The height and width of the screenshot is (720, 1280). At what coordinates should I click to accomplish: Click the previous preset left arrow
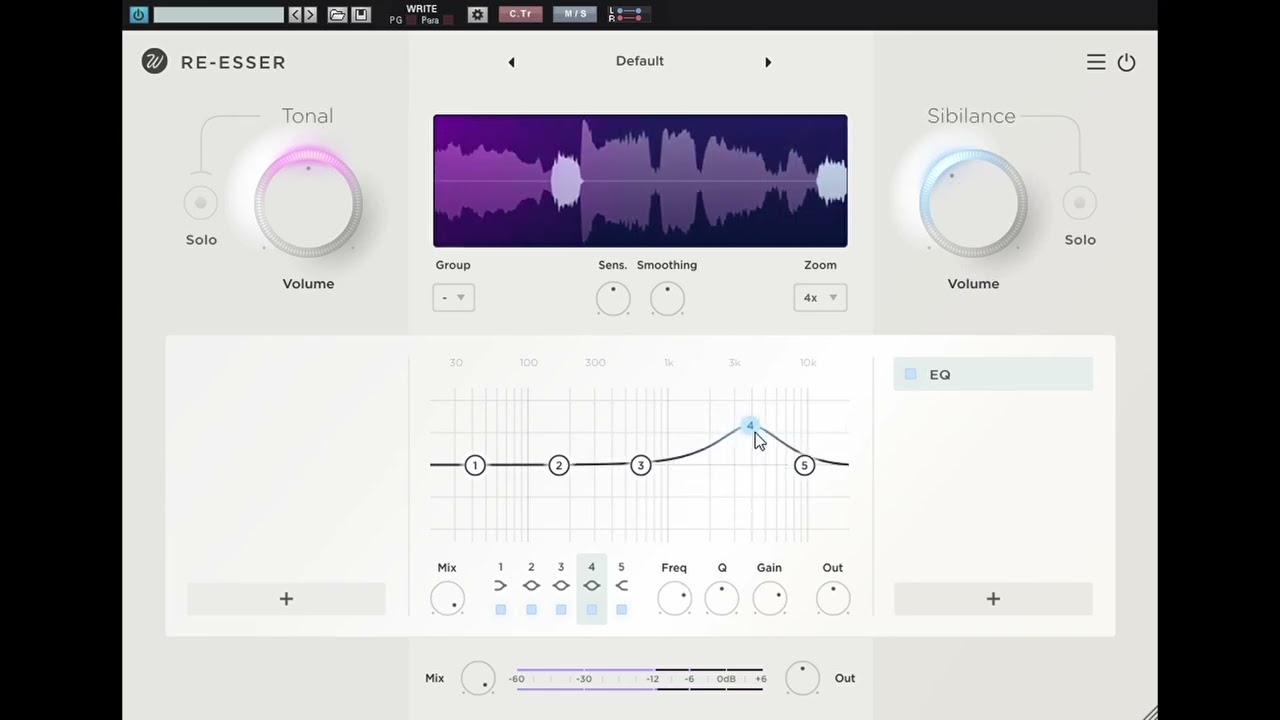coord(511,62)
